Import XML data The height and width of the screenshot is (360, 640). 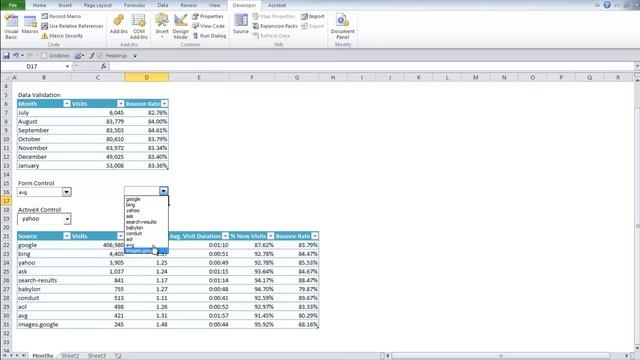[x=313, y=16]
